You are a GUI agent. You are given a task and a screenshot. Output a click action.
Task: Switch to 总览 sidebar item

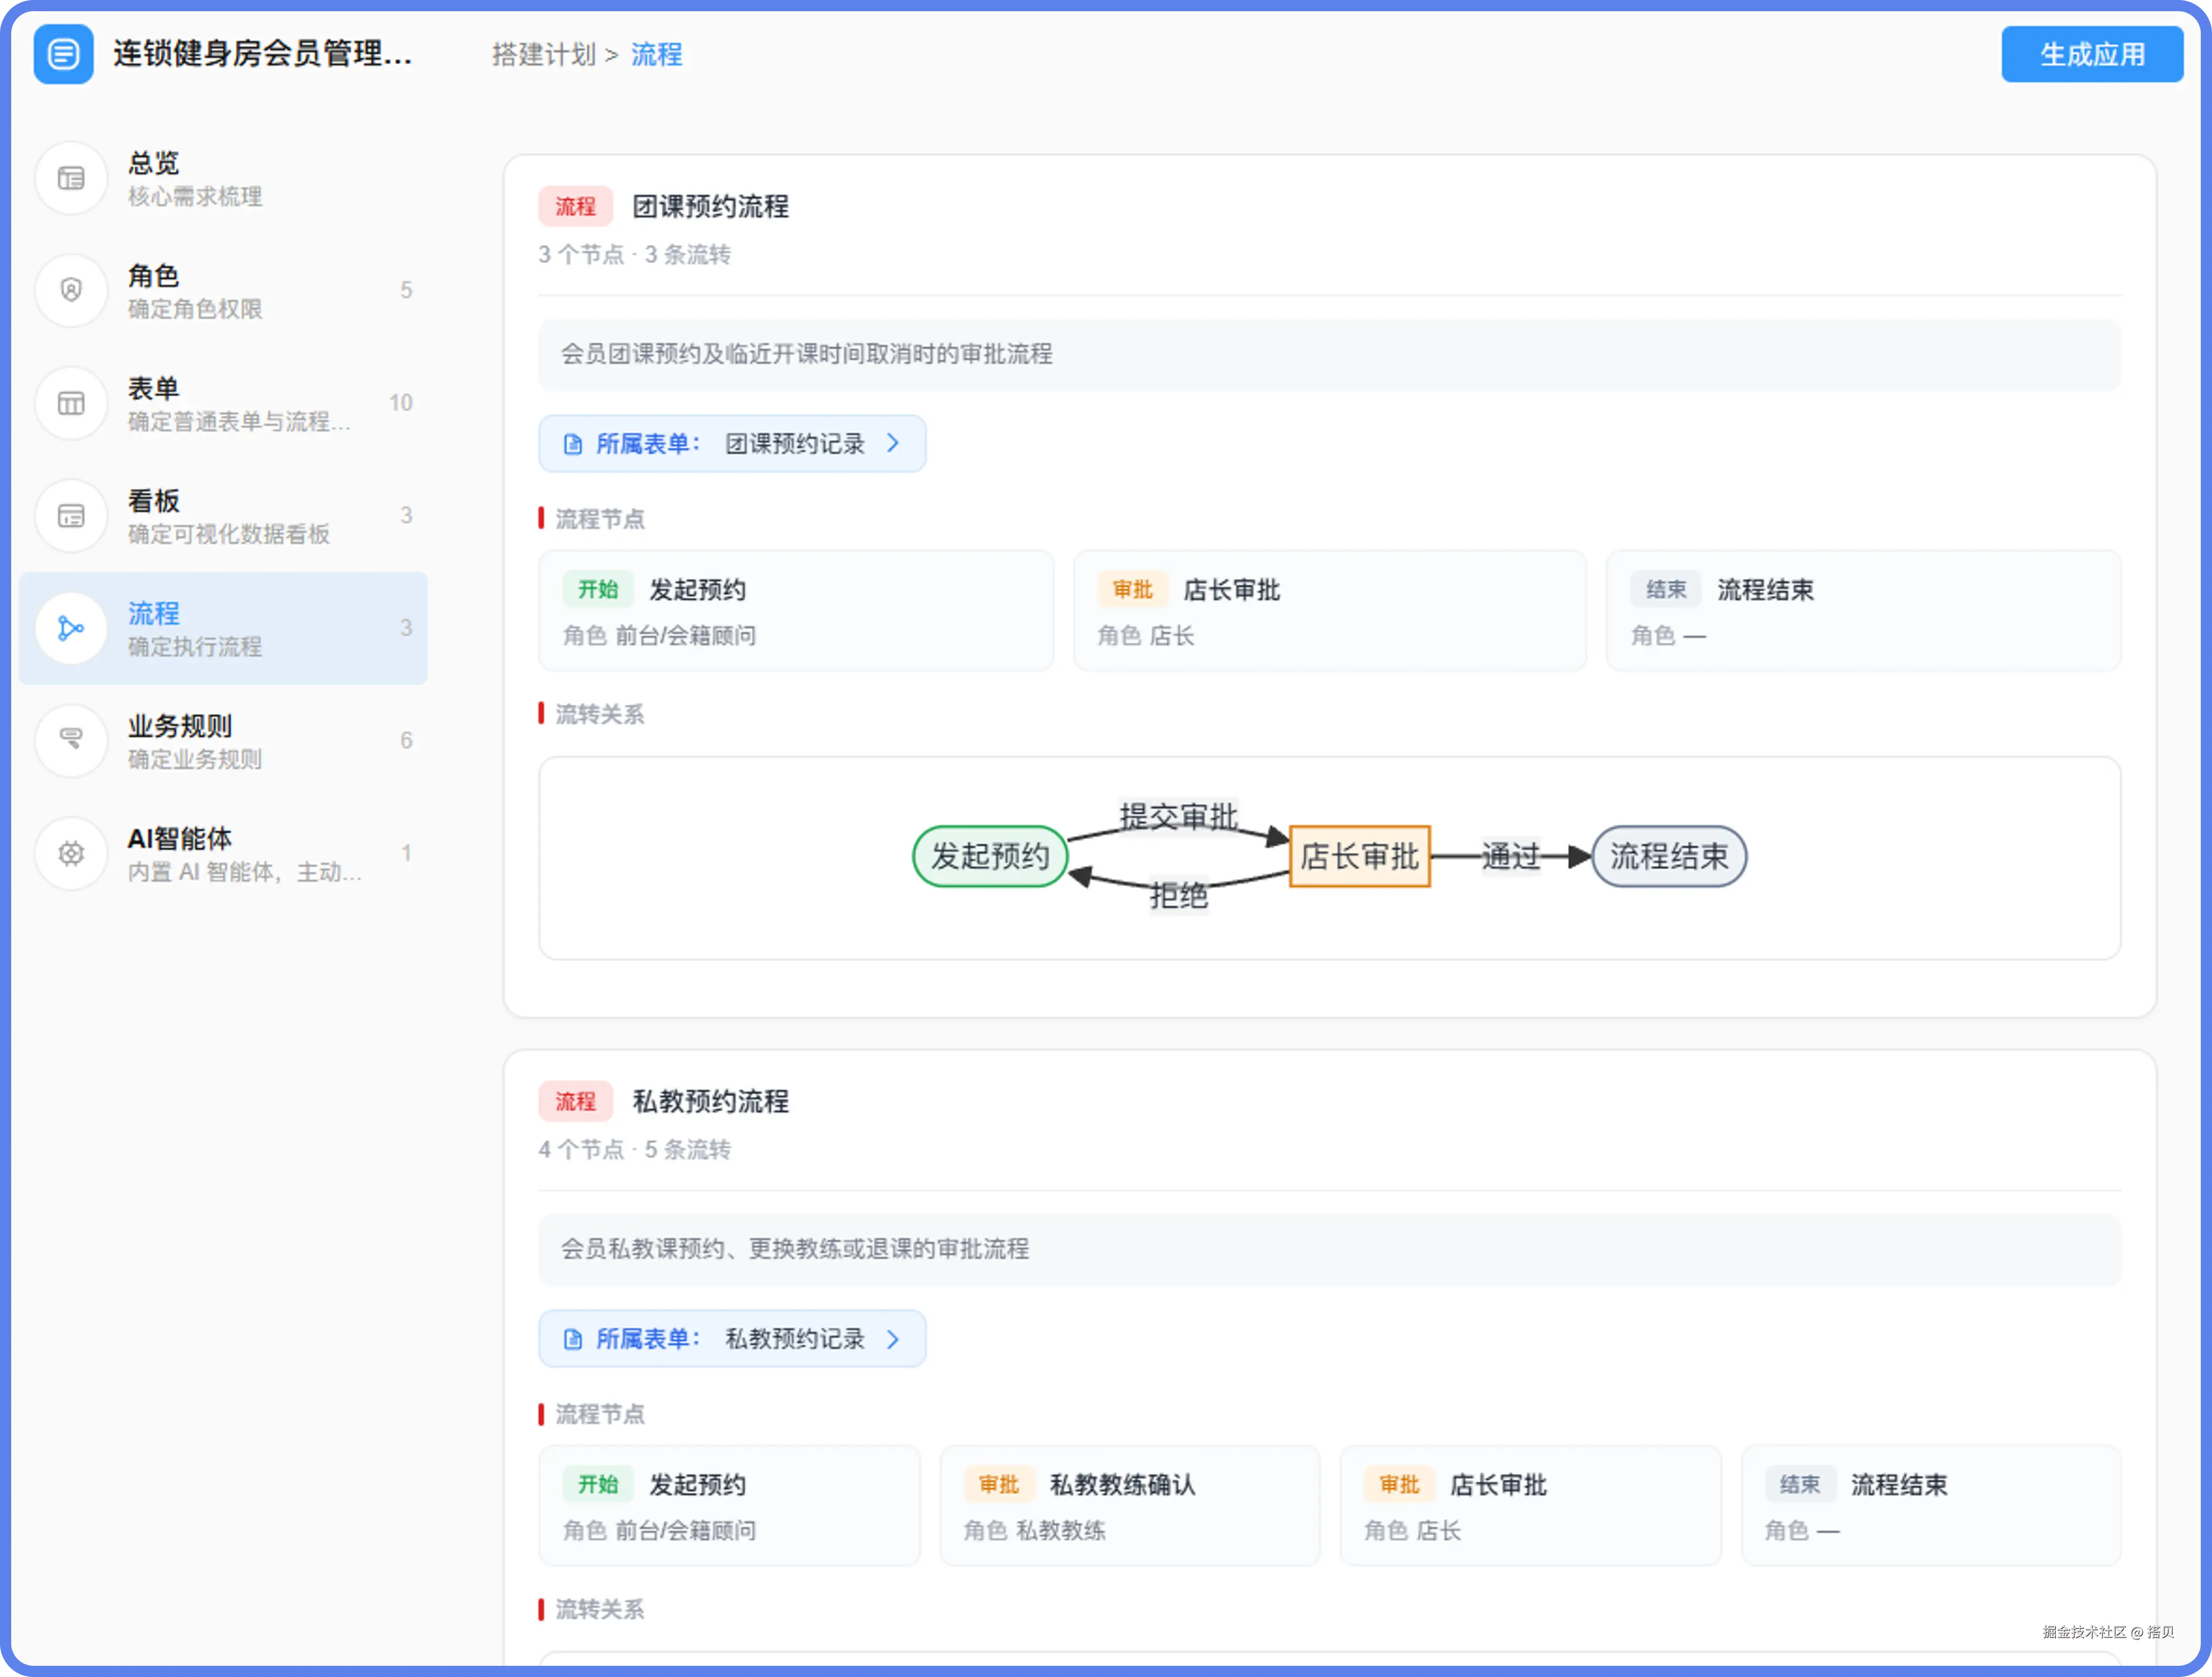(223, 179)
